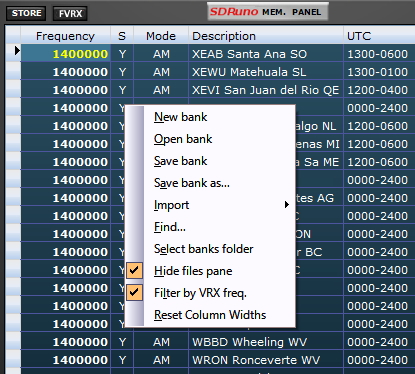Click the Description column header
The height and width of the screenshot is (374, 415).
coord(266,36)
